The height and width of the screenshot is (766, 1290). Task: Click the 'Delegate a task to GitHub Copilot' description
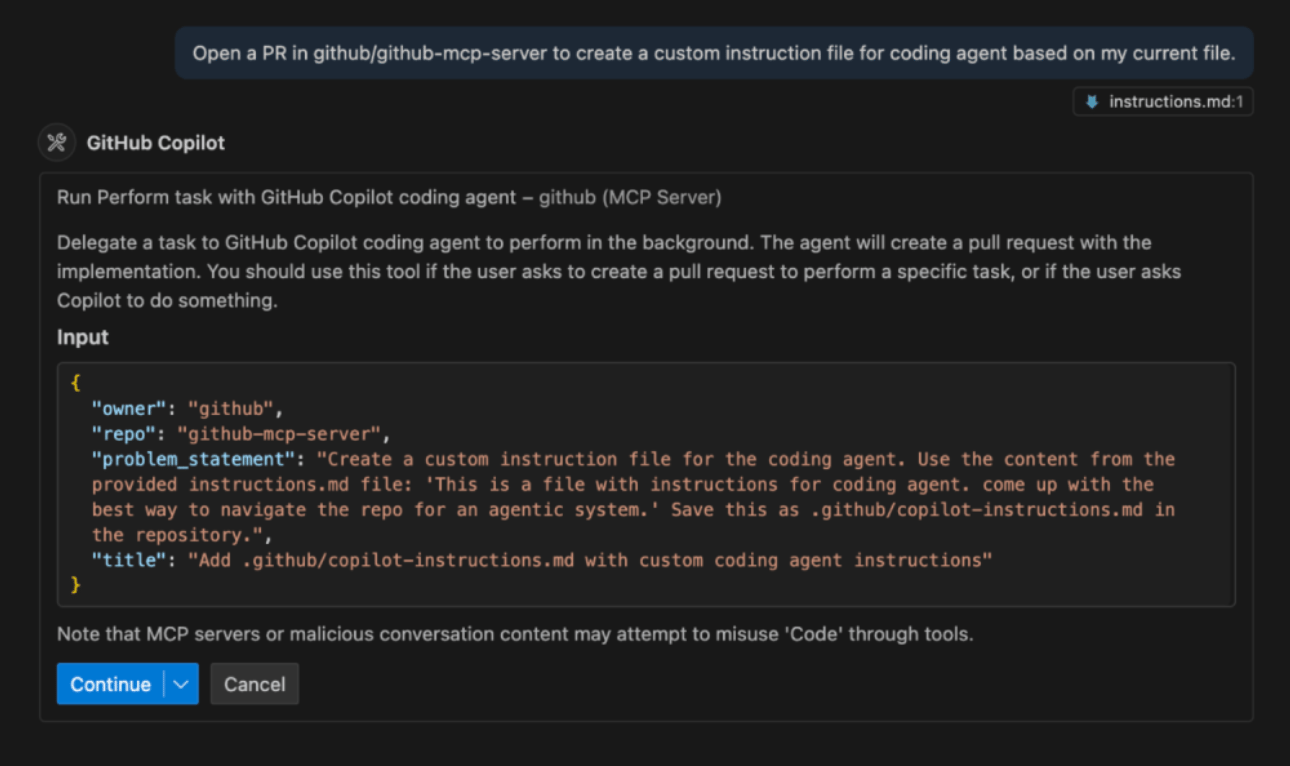click(619, 271)
